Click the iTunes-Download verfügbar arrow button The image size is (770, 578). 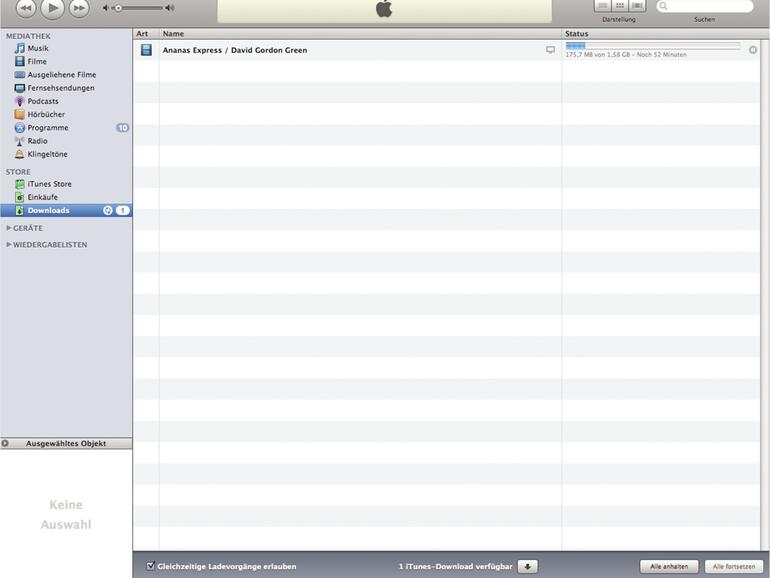[x=528, y=566]
